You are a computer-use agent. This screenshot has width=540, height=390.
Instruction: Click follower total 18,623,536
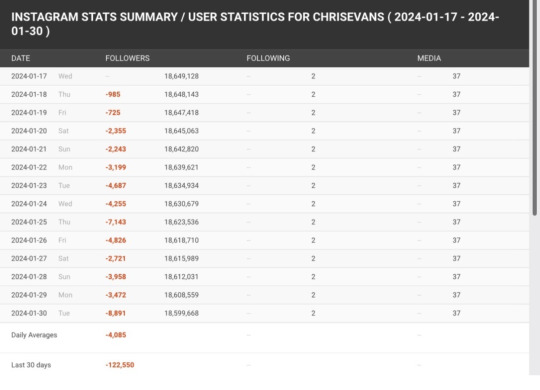pyautogui.click(x=181, y=222)
